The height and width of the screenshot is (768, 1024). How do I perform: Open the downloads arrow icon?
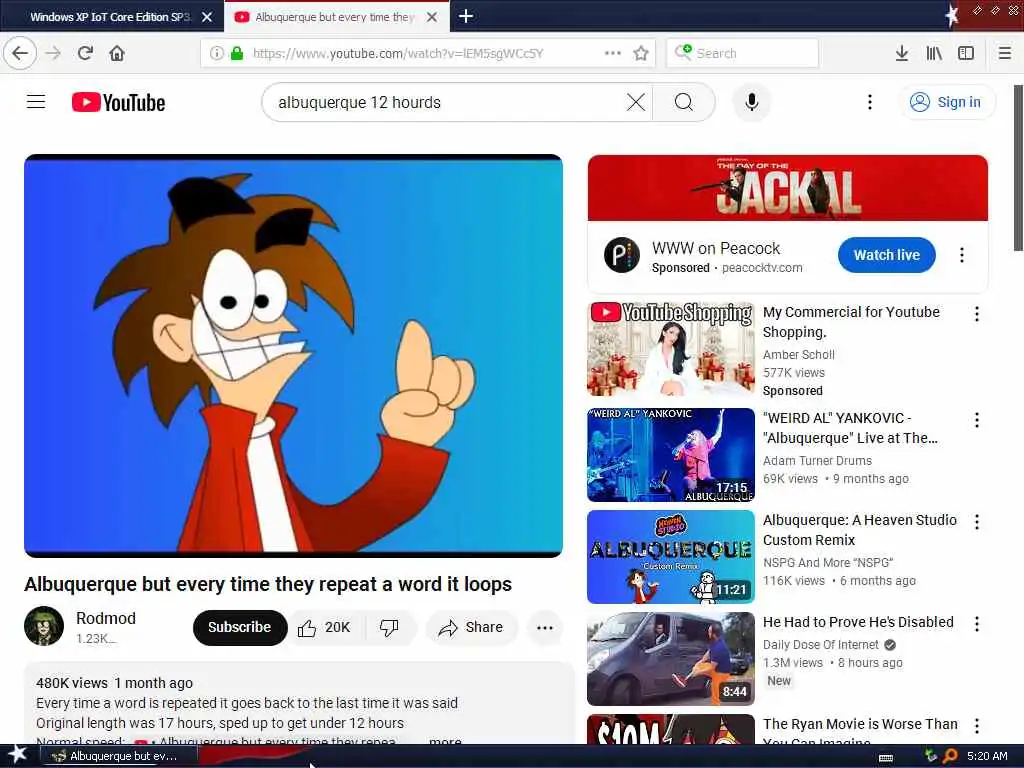[901, 53]
